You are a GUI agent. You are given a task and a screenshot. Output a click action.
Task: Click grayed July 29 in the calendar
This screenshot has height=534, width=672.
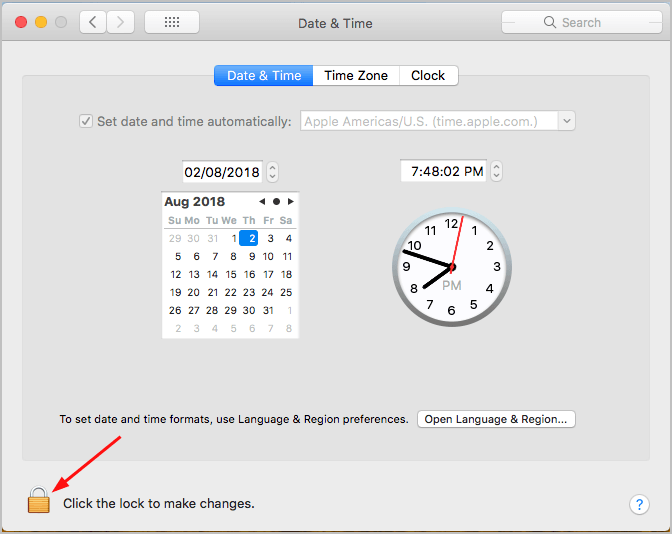(x=175, y=238)
